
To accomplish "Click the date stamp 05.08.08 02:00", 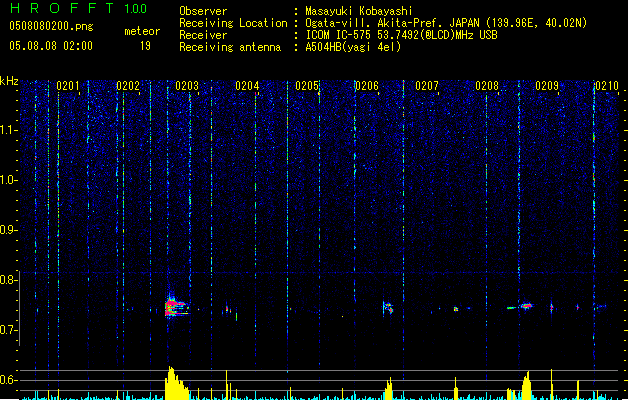I will click(x=51, y=46).
